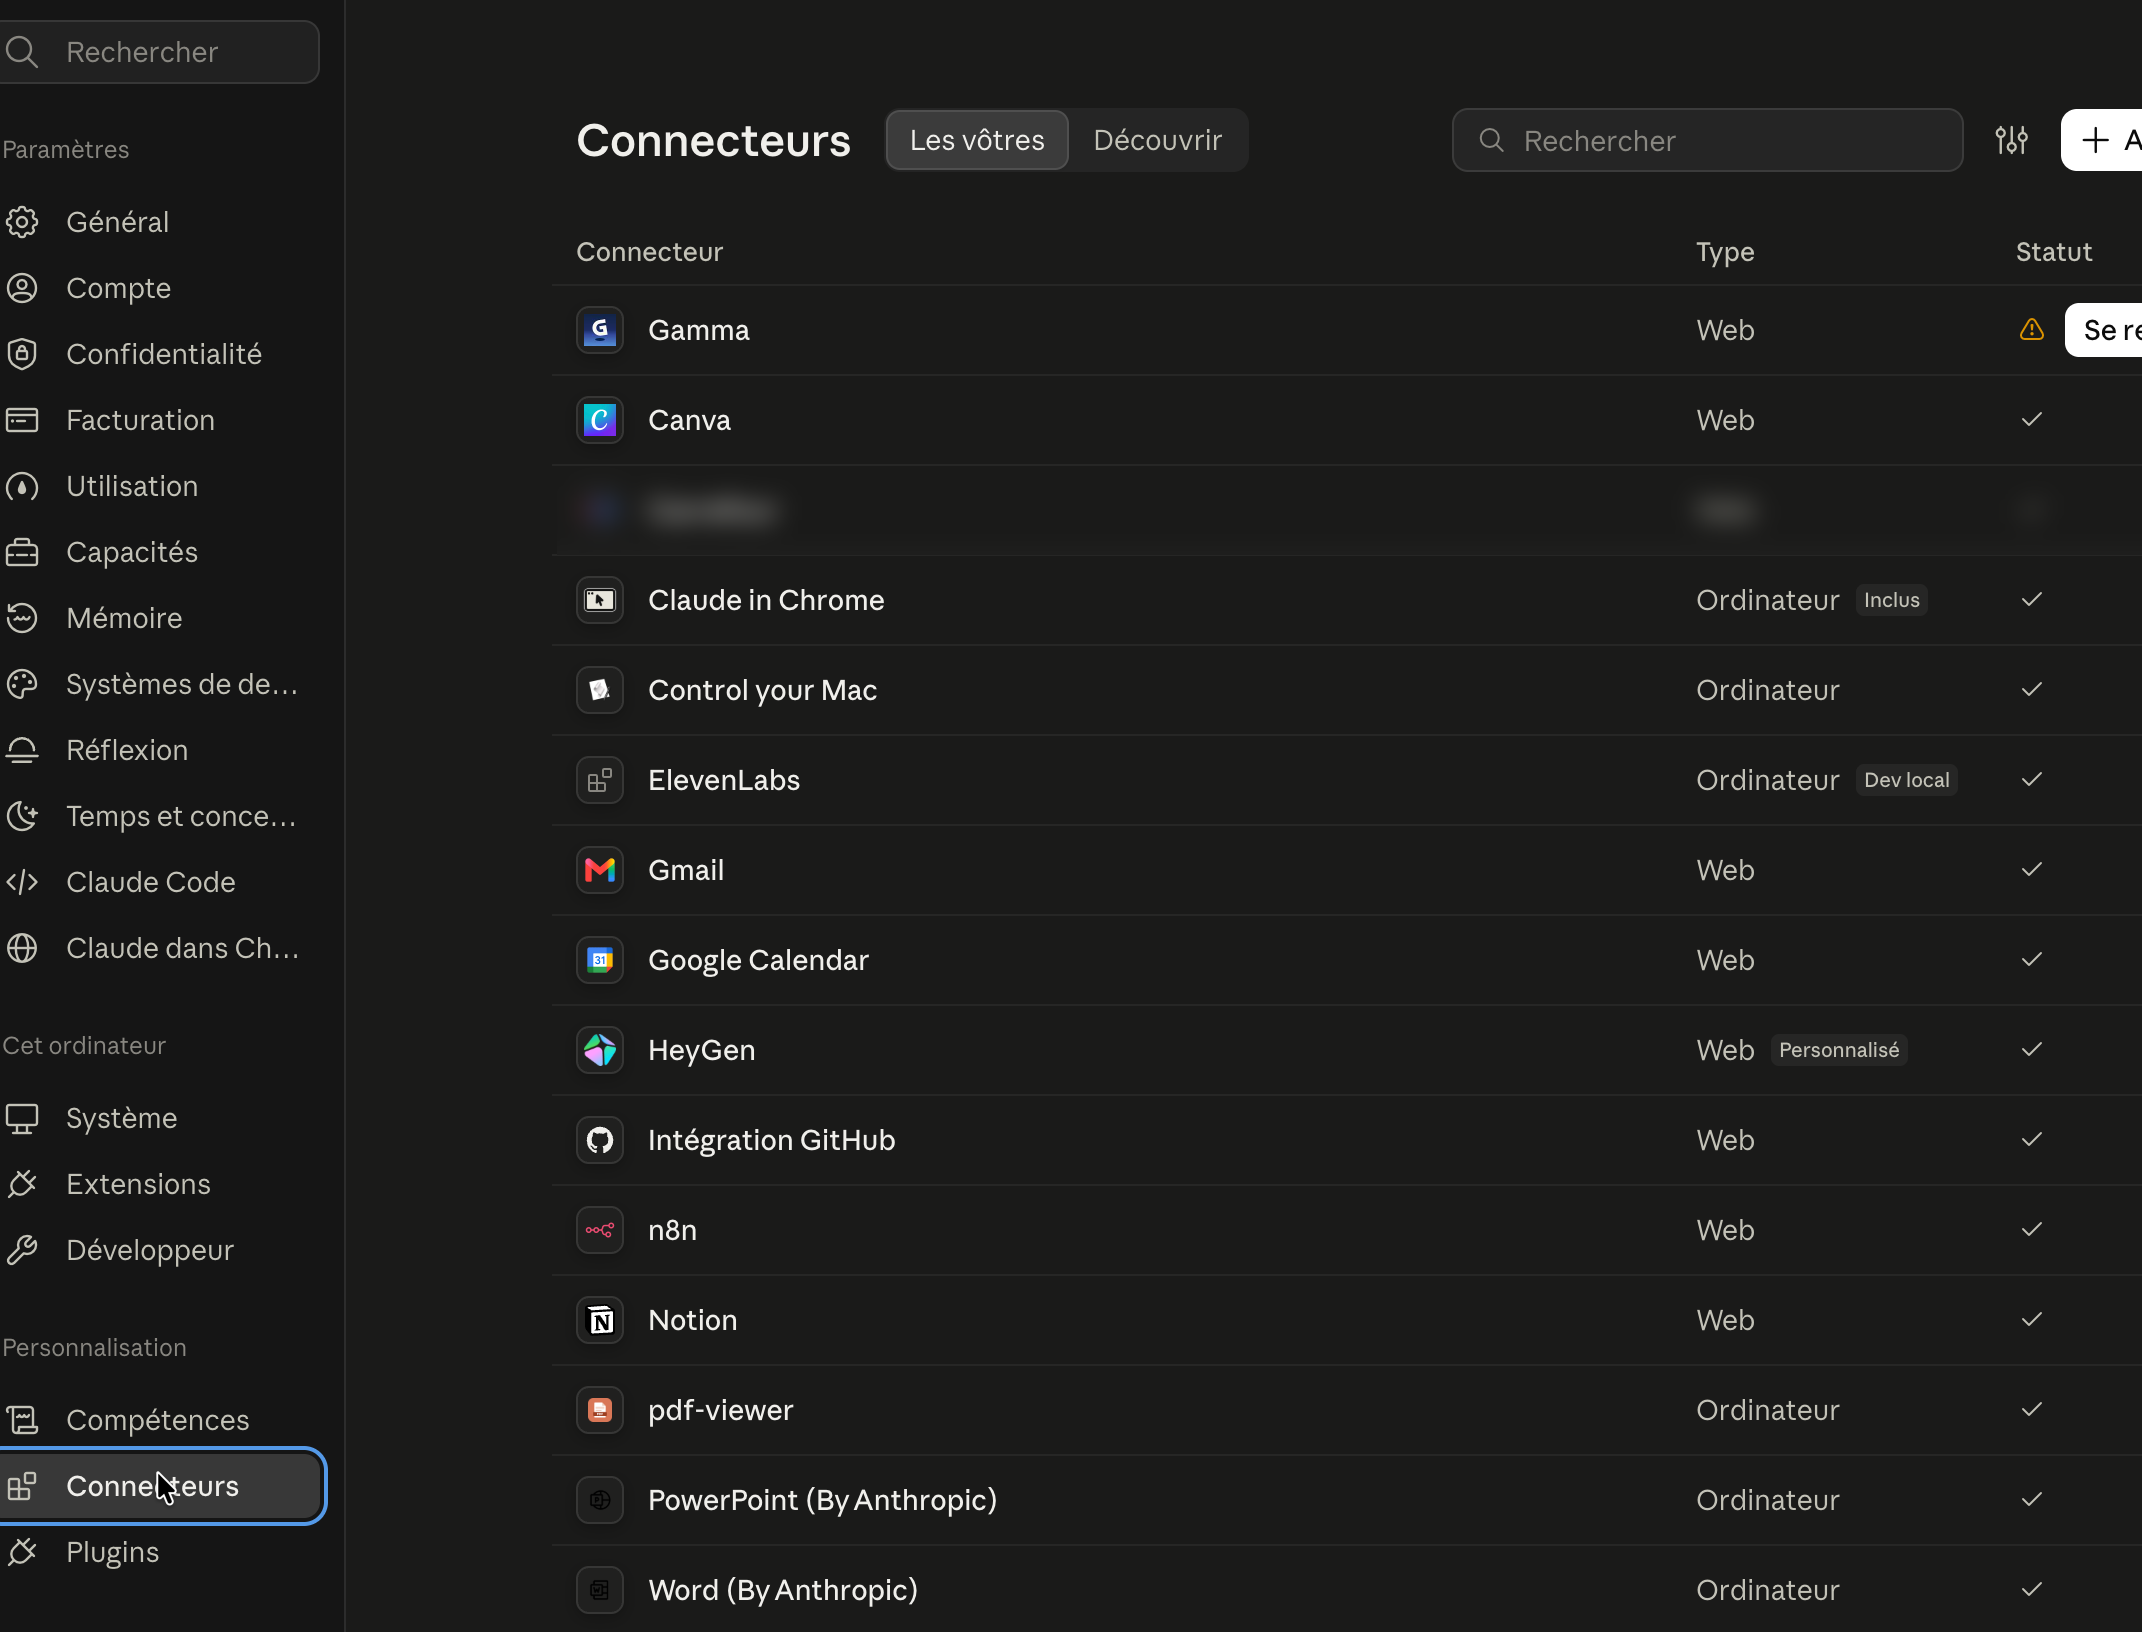
Task: Open Utilisation settings
Action: tap(160, 486)
